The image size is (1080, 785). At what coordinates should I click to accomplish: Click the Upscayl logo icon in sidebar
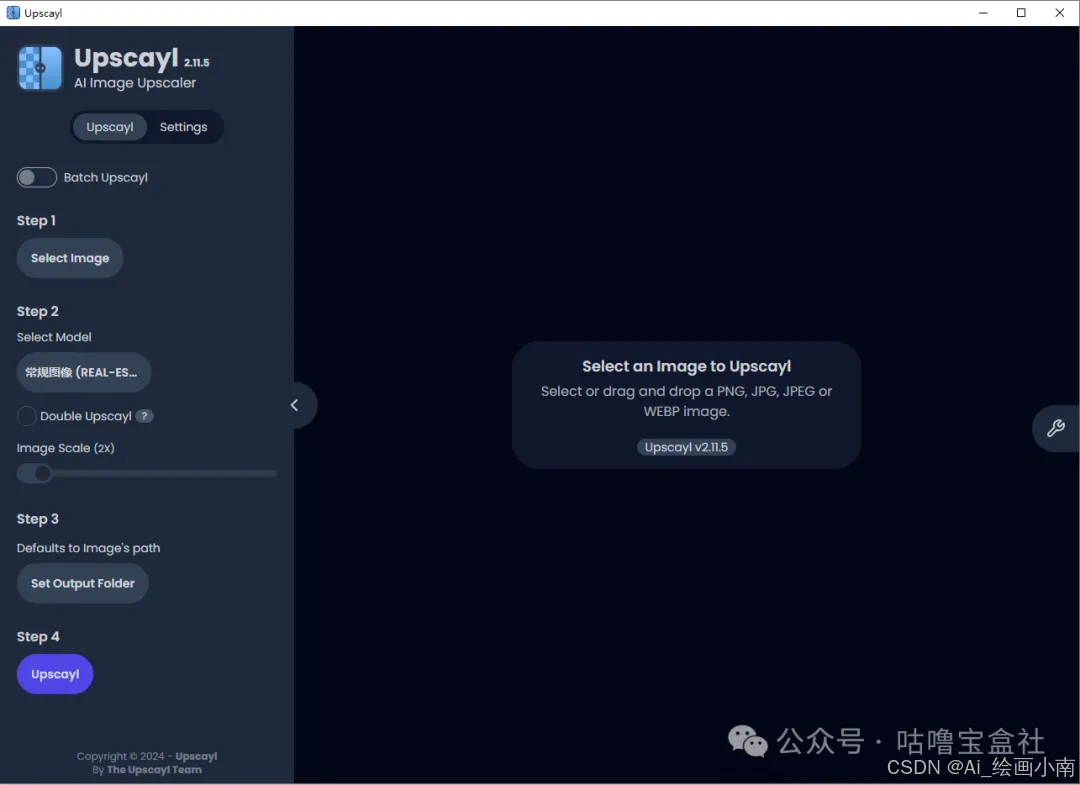(x=40, y=68)
